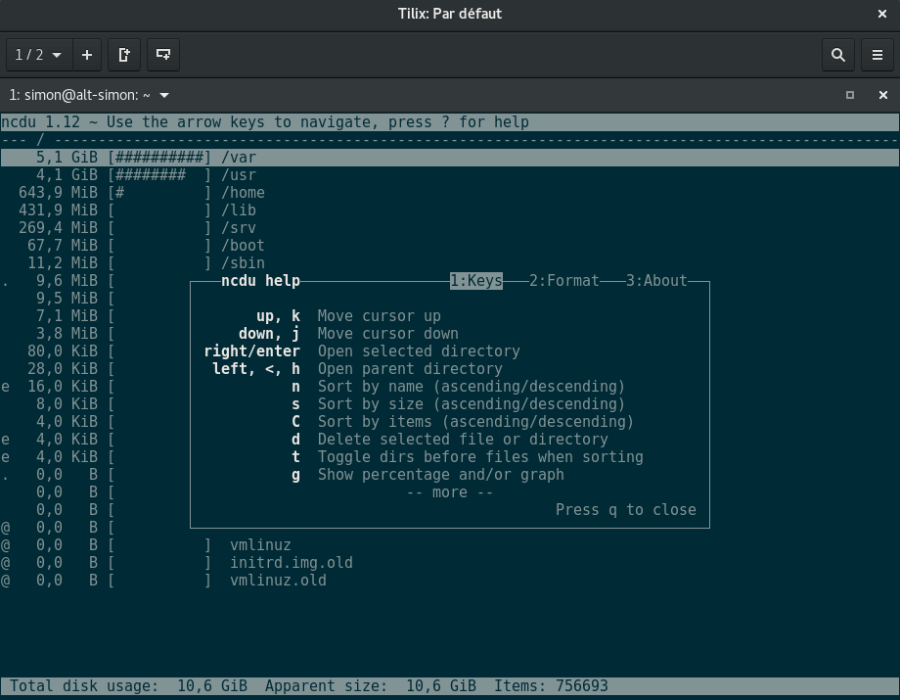
Task: Click the vmlinuz.old entry
Action: pos(278,580)
